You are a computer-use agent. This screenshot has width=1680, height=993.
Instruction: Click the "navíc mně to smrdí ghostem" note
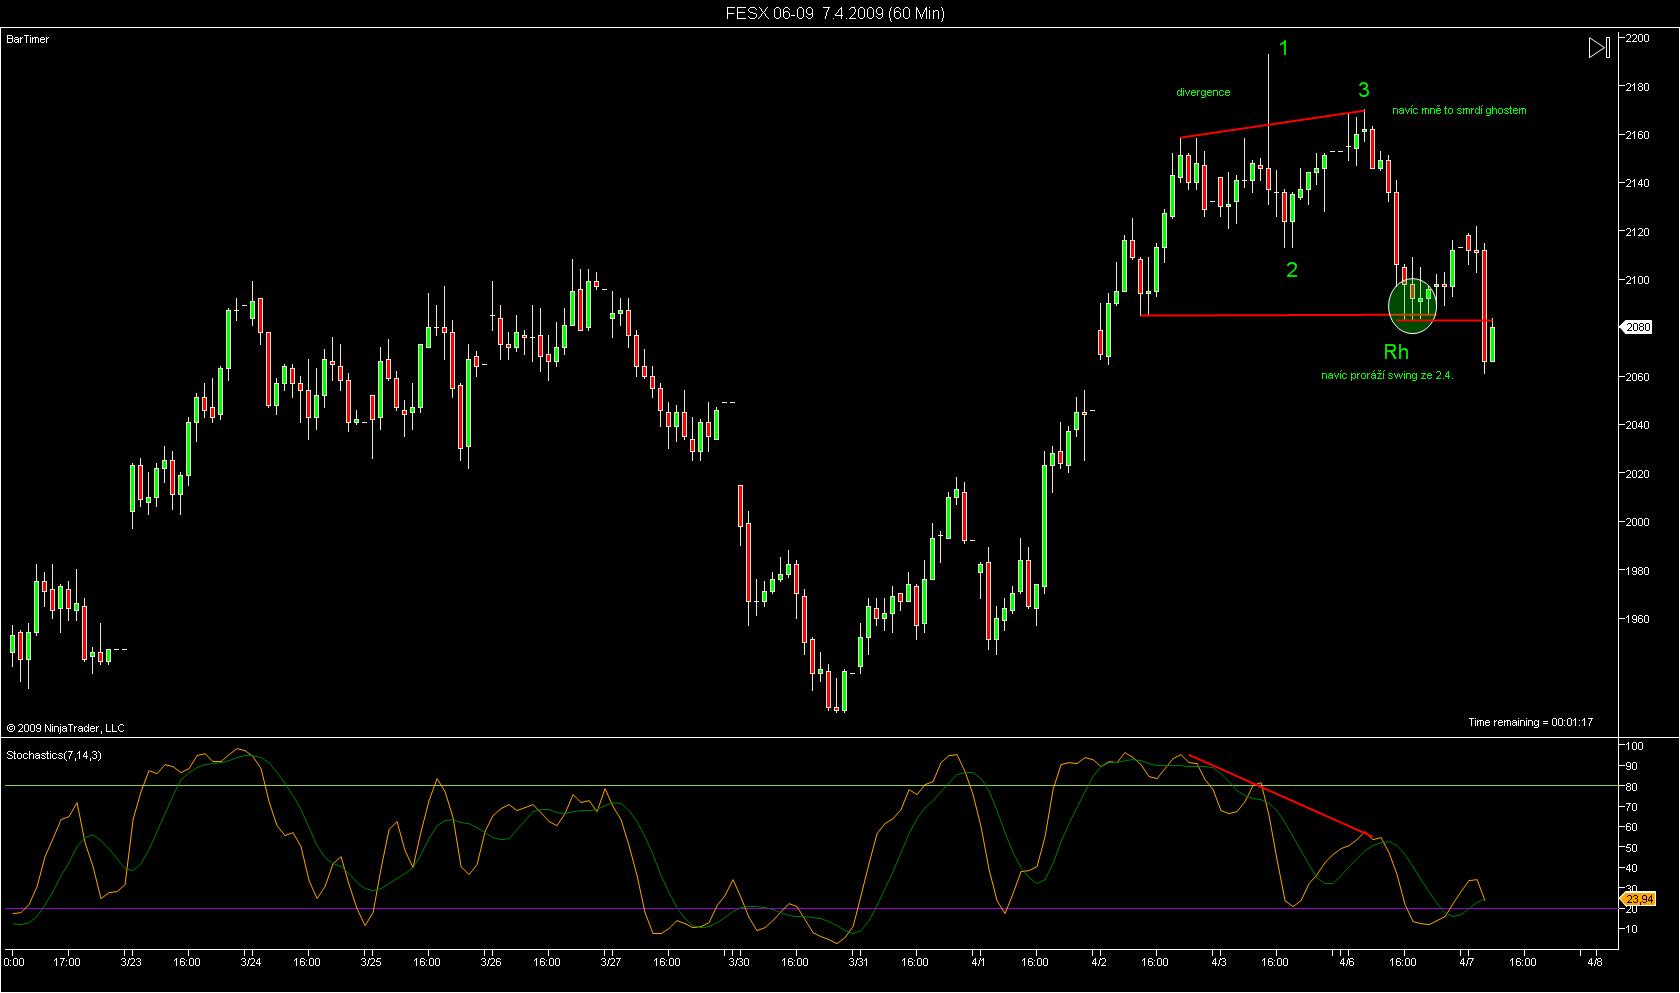pyautogui.click(x=1459, y=110)
